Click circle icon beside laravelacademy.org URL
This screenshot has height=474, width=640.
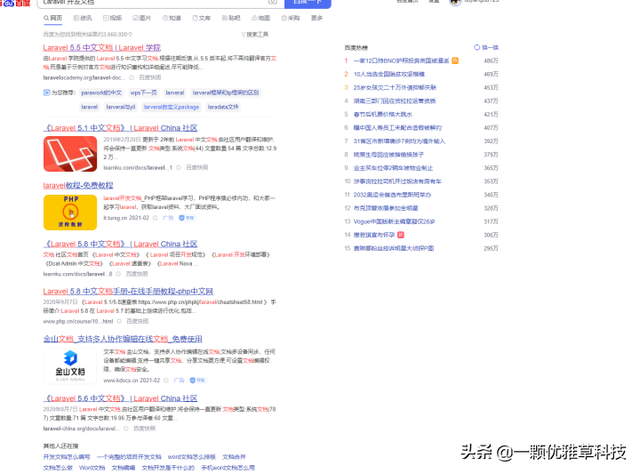pos(131,78)
